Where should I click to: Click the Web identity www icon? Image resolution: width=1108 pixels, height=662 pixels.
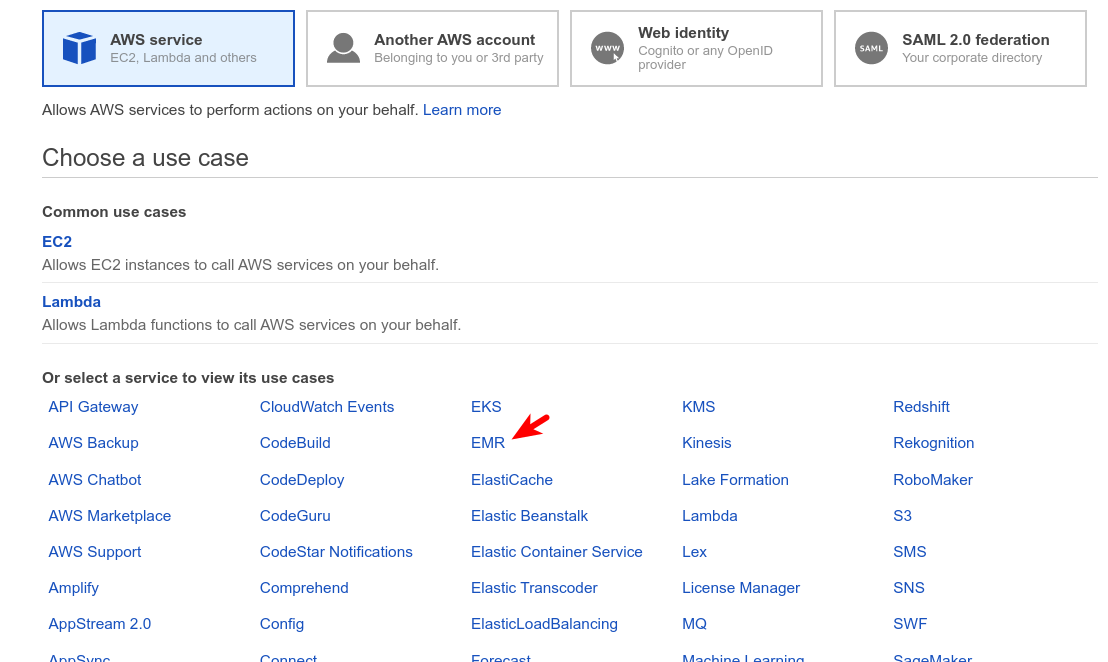(608, 48)
